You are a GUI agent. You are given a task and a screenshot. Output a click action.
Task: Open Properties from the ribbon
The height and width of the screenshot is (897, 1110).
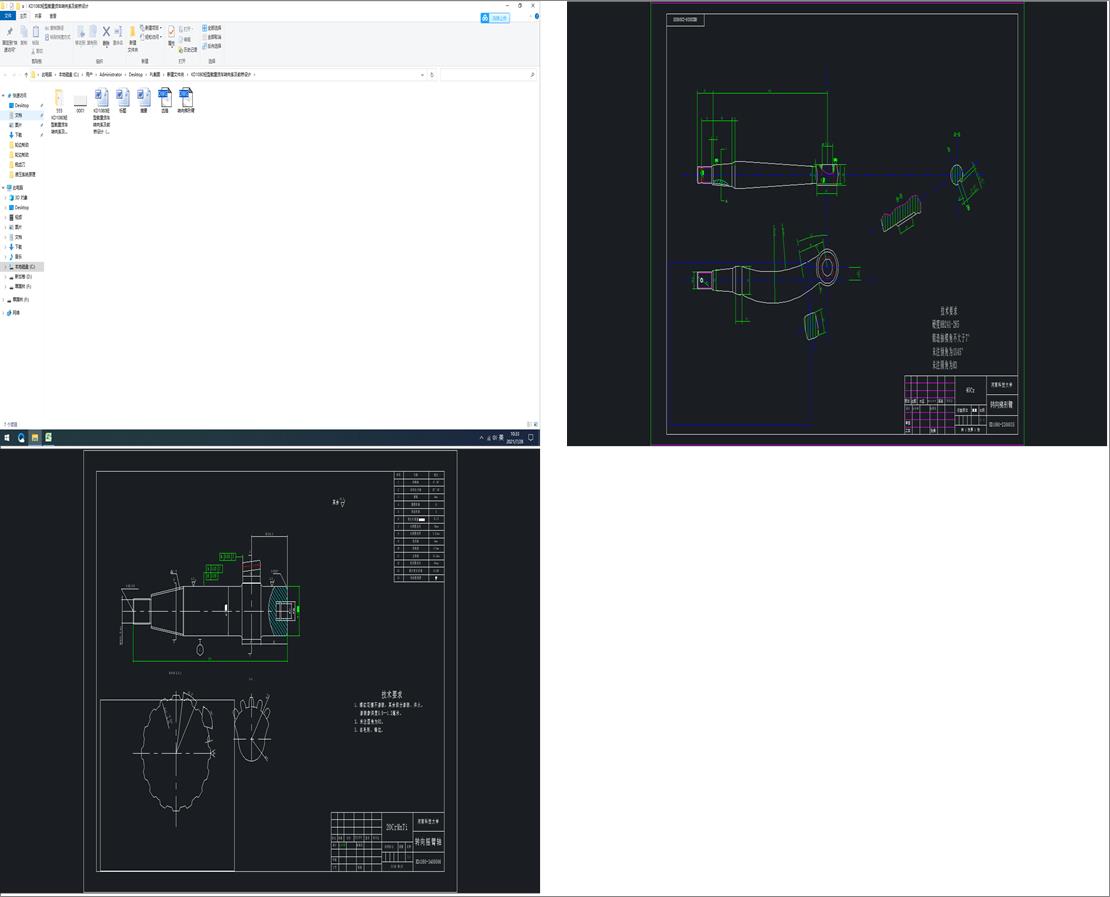click(171, 33)
